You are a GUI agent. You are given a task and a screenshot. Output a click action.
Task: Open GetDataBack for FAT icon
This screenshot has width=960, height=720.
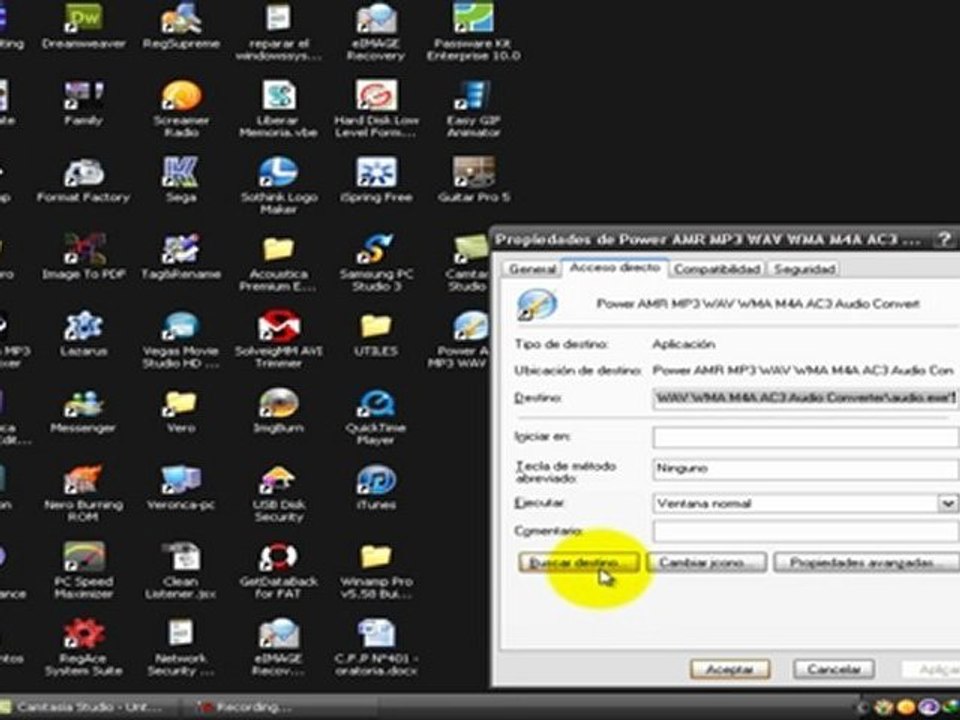click(x=279, y=571)
